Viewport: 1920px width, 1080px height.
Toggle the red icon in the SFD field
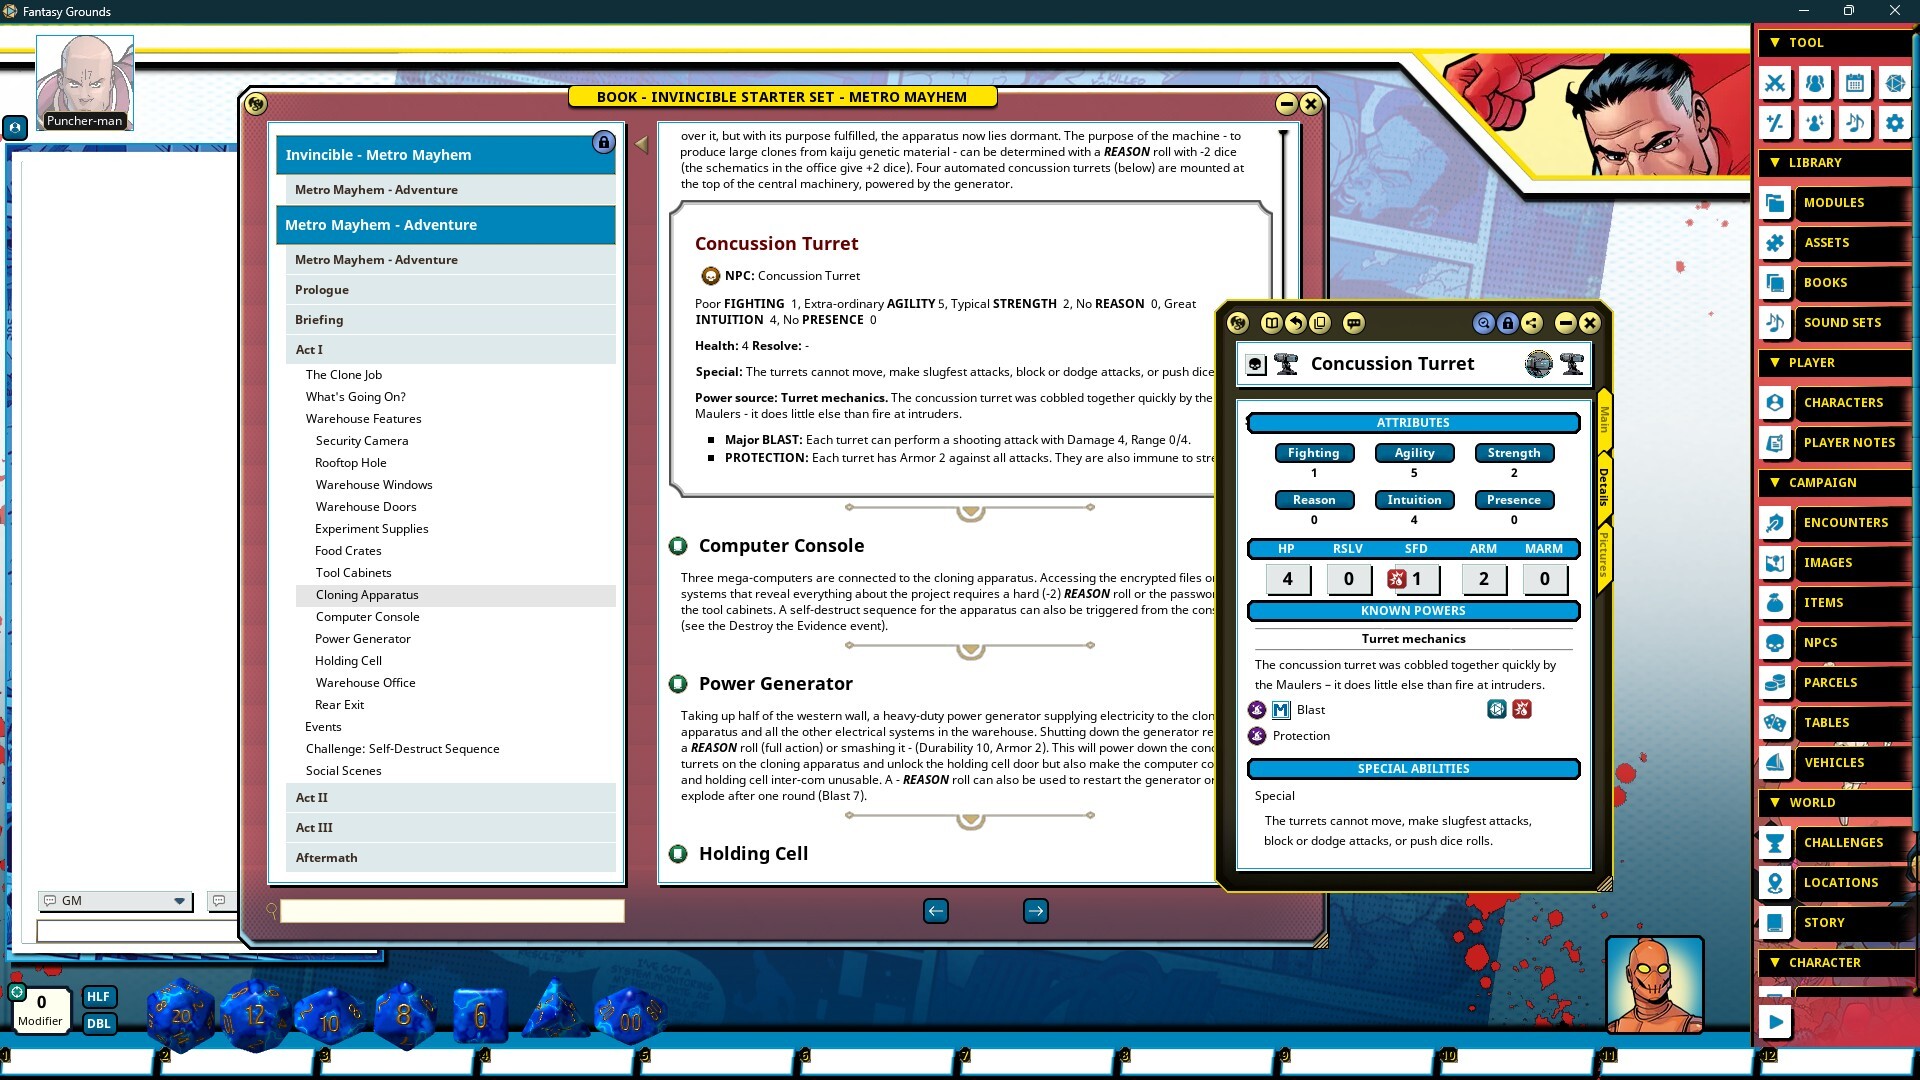(1397, 579)
